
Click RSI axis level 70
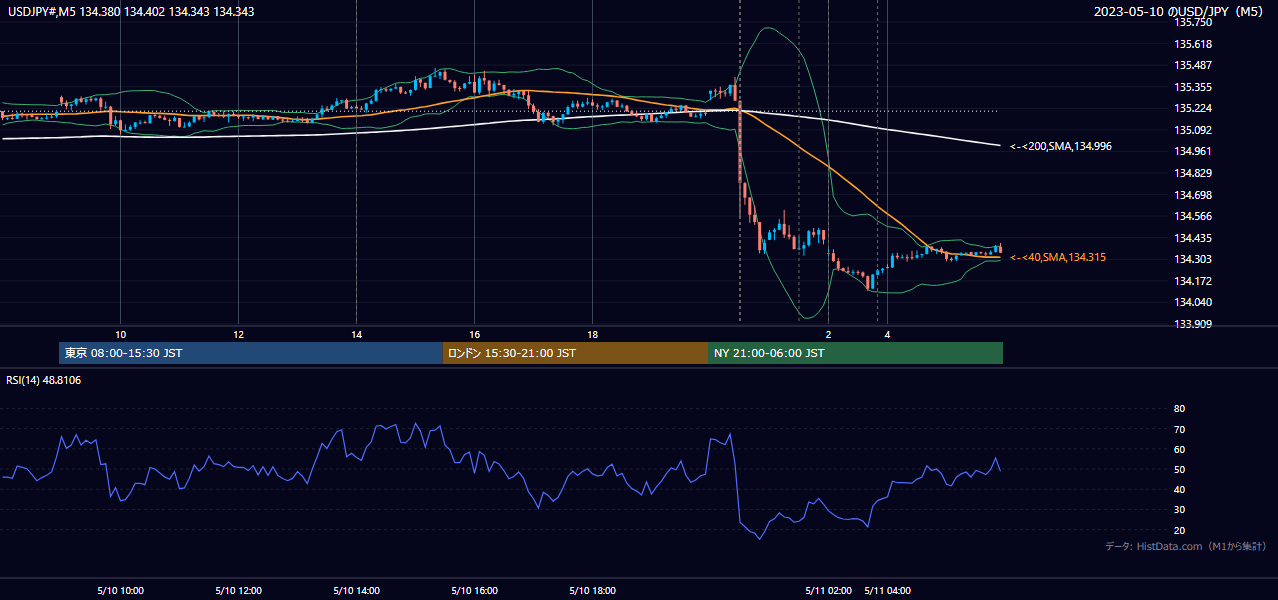1179,429
